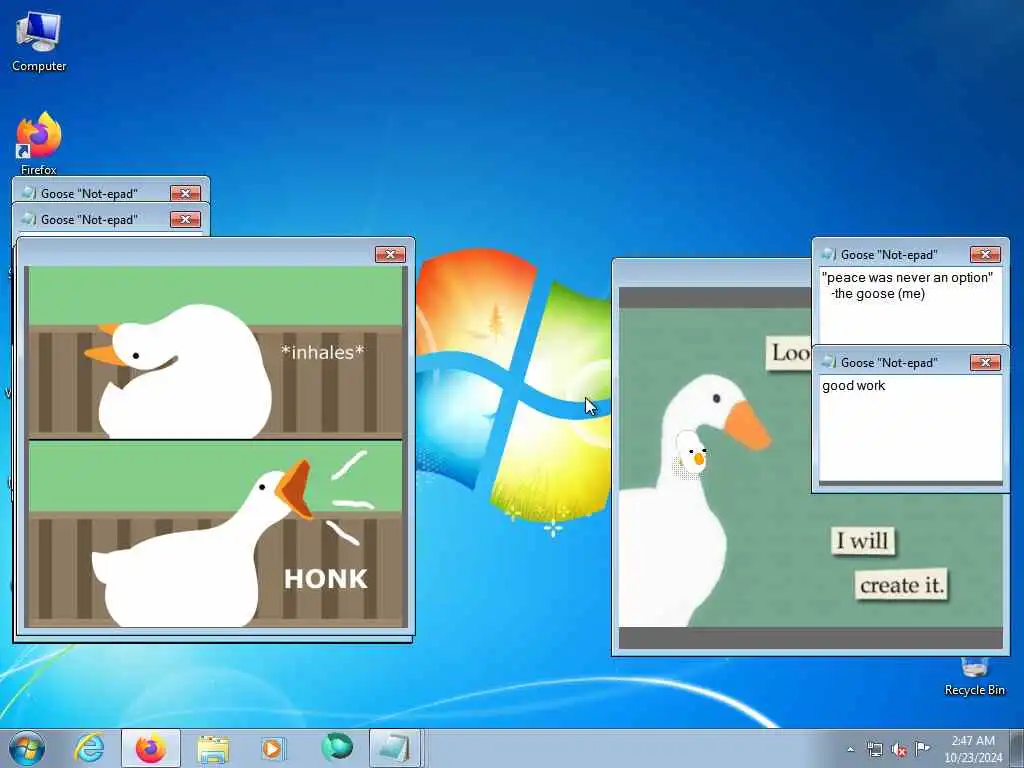Switch to Firefox on the taskbar
The image size is (1024, 768).
pos(151,748)
